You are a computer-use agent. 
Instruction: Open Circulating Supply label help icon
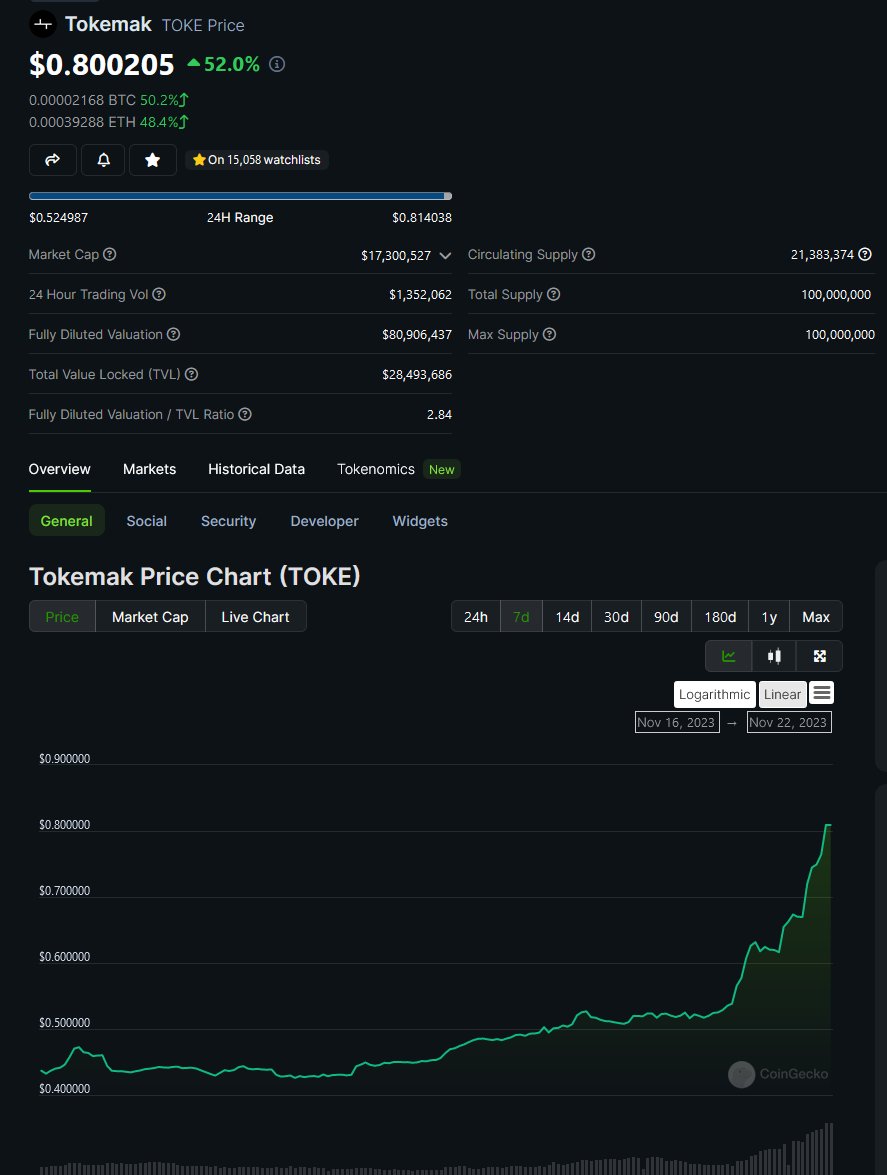click(x=589, y=254)
